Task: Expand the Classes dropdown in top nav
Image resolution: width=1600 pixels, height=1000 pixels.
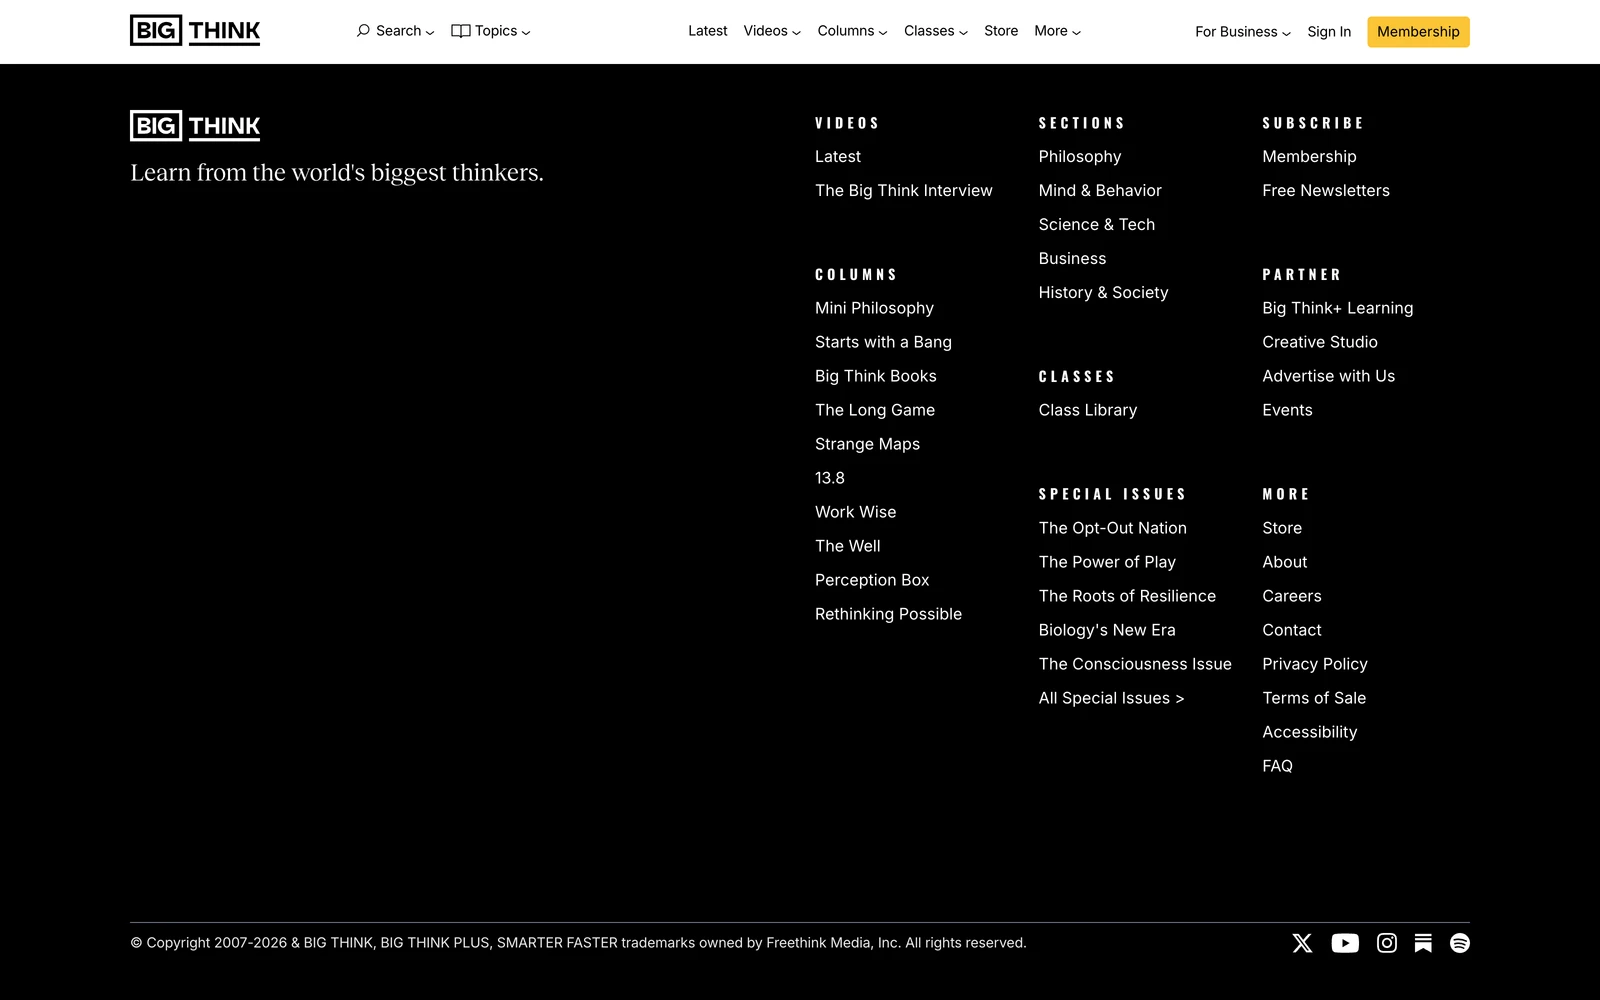Action: [x=936, y=31]
